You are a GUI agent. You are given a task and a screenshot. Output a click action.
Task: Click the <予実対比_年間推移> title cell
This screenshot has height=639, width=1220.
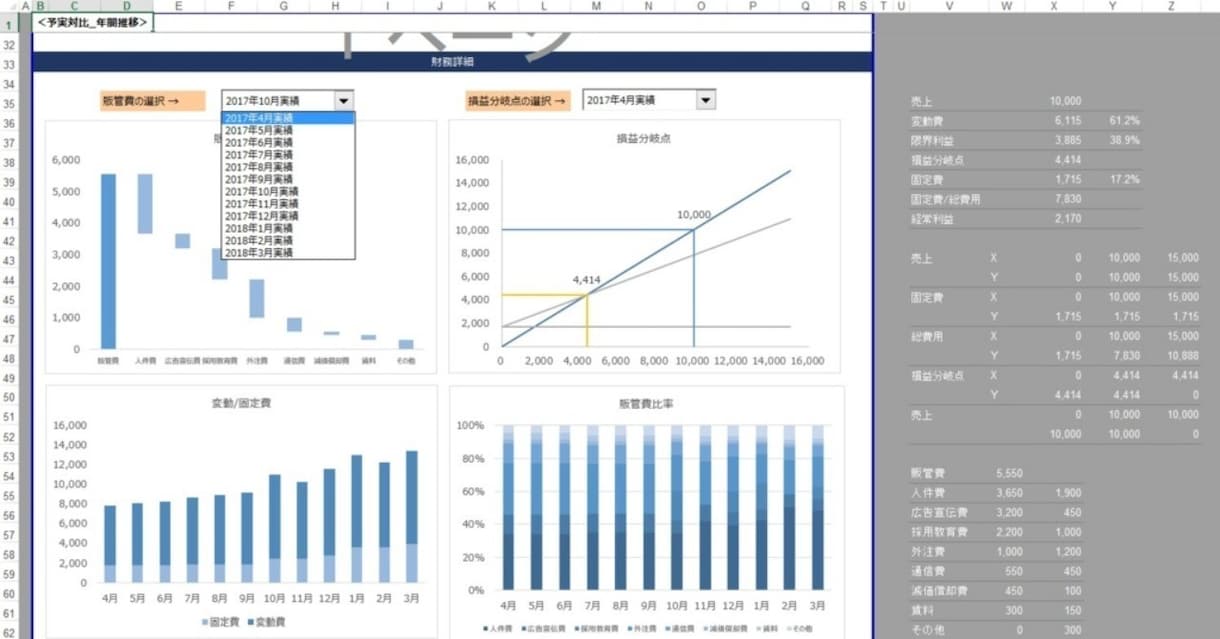click(x=93, y=22)
